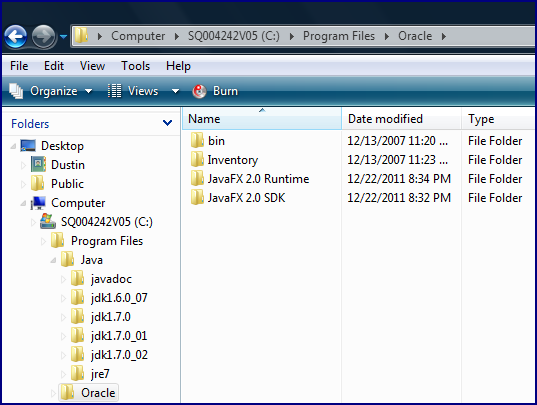Select the Inventory folder icon

[x=197, y=159]
